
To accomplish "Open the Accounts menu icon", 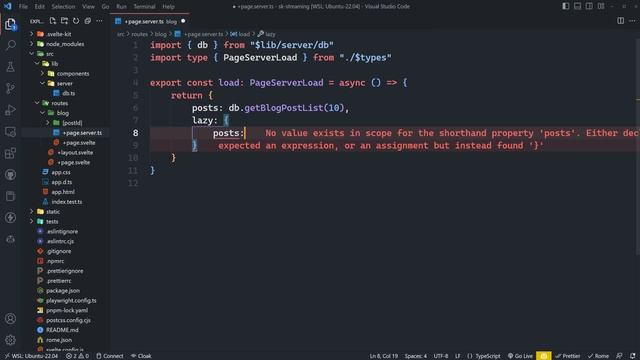I will [11, 318].
